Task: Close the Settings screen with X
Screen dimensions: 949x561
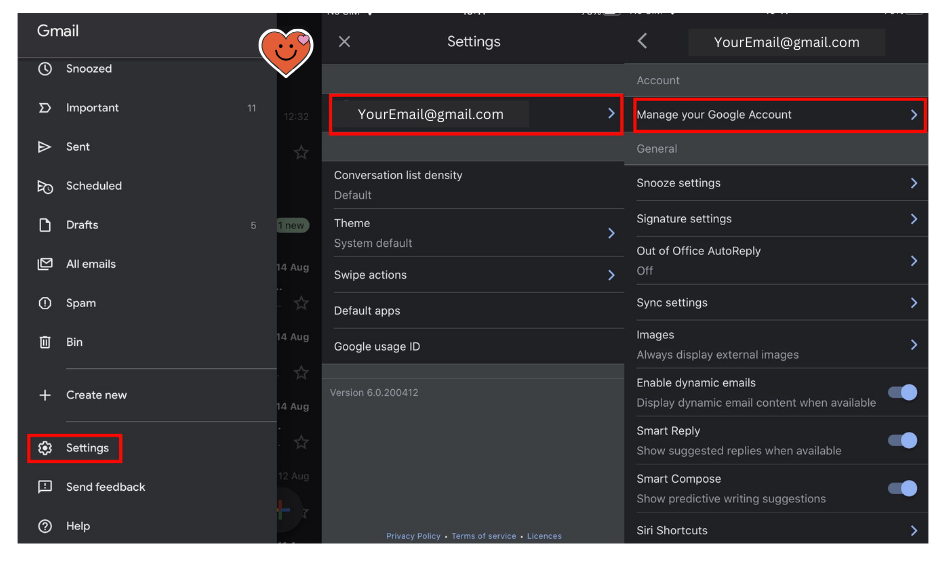Action: pyautogui.click(x=344, y=42)
